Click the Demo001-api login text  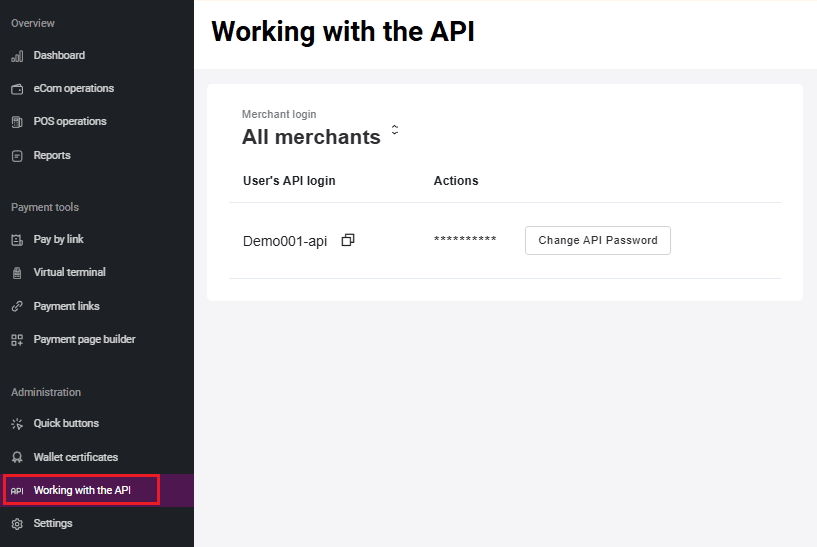pos(285,241)
